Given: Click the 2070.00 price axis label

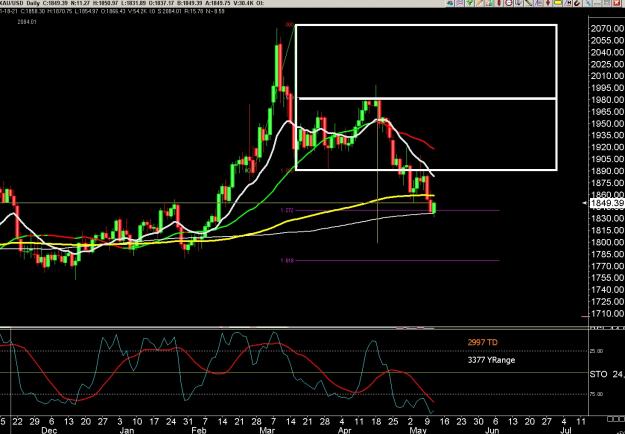Looking at the screenshot, I should [x=608, y=29].
